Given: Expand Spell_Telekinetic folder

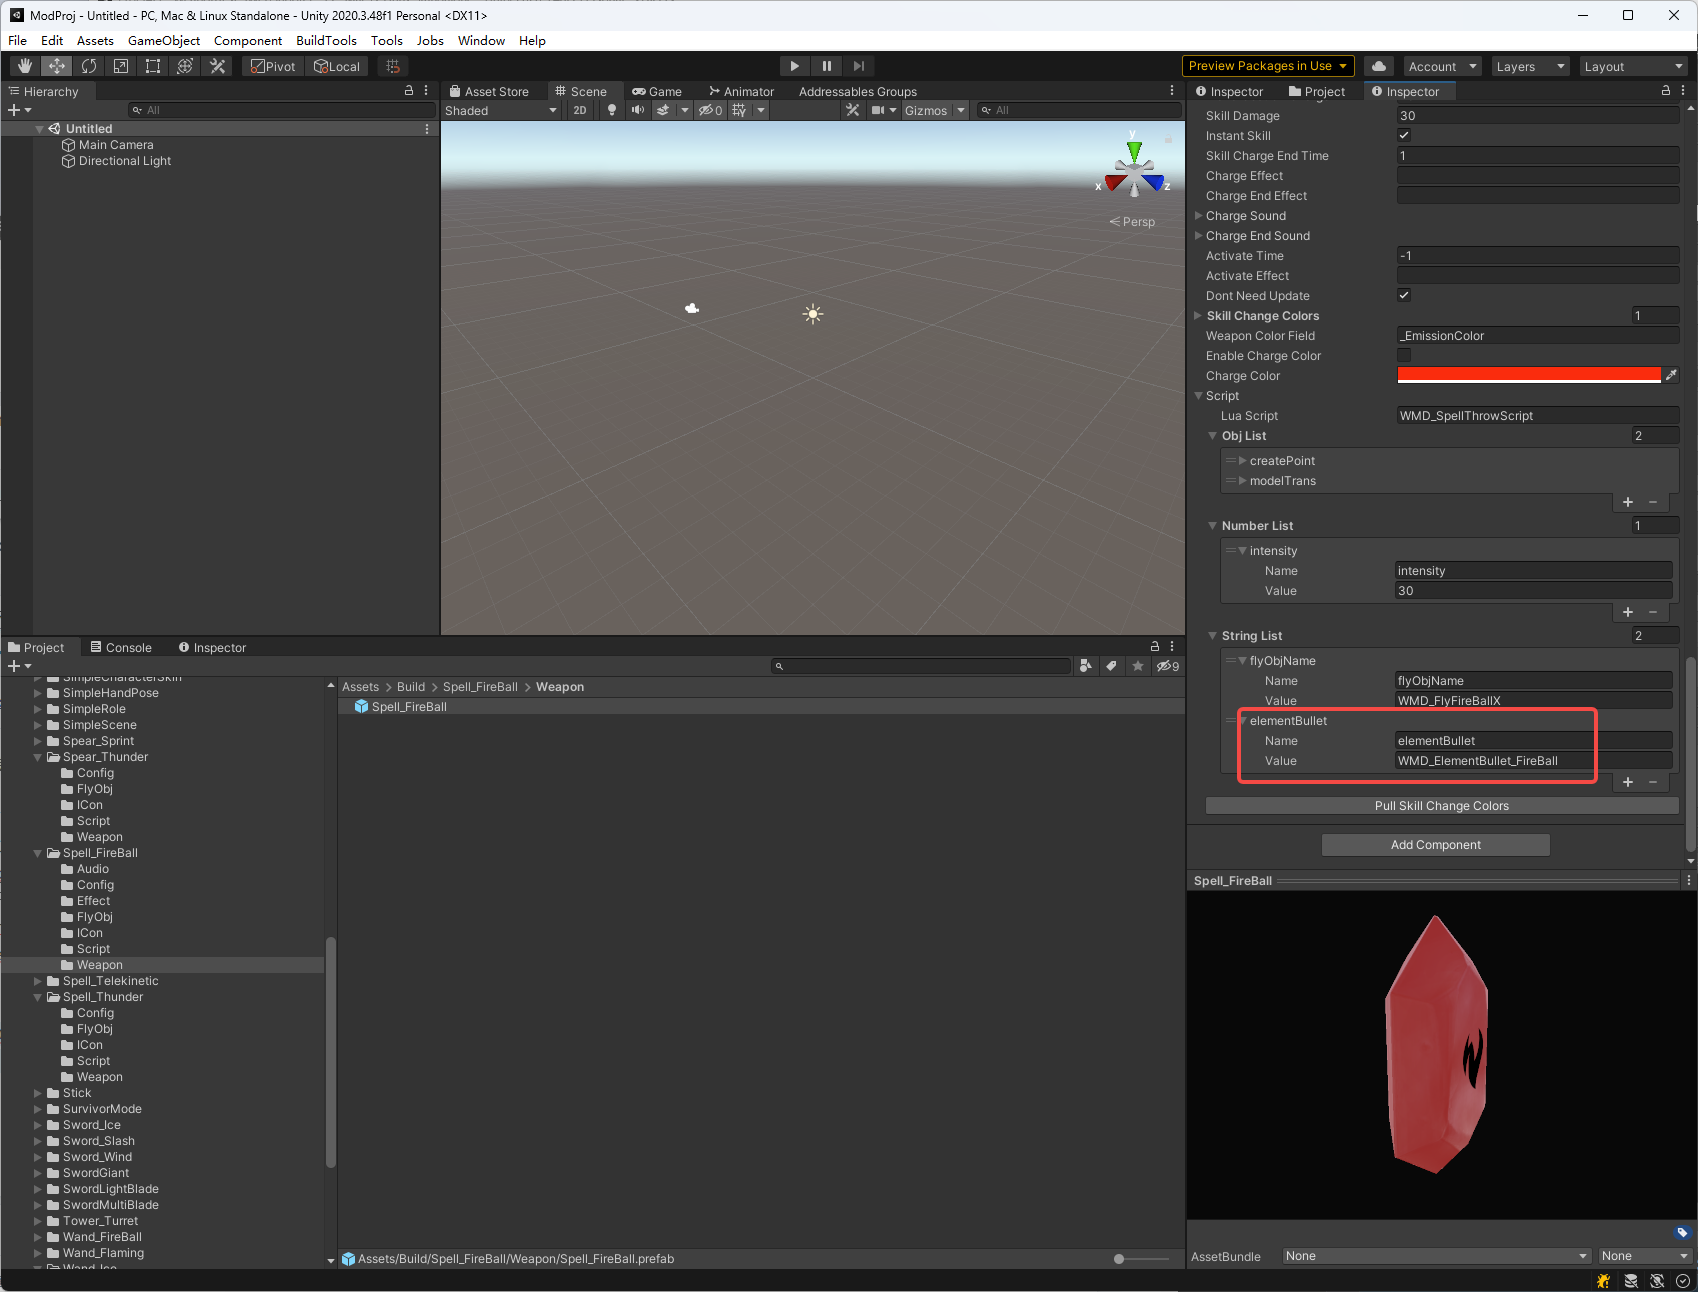Looking at the screenshot, I should [38, 981].
